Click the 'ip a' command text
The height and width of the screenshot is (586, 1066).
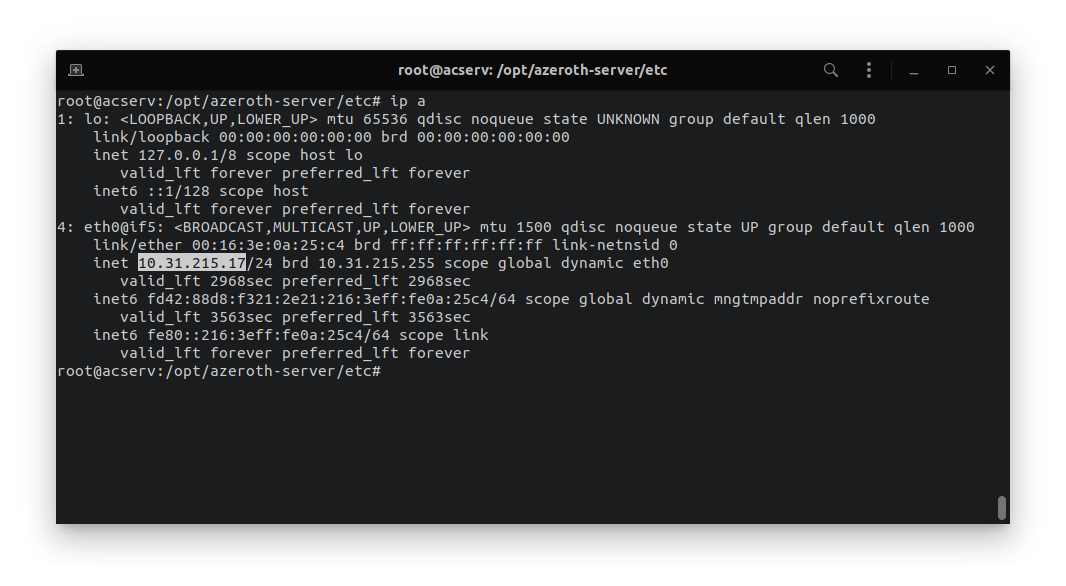point(407,101)
